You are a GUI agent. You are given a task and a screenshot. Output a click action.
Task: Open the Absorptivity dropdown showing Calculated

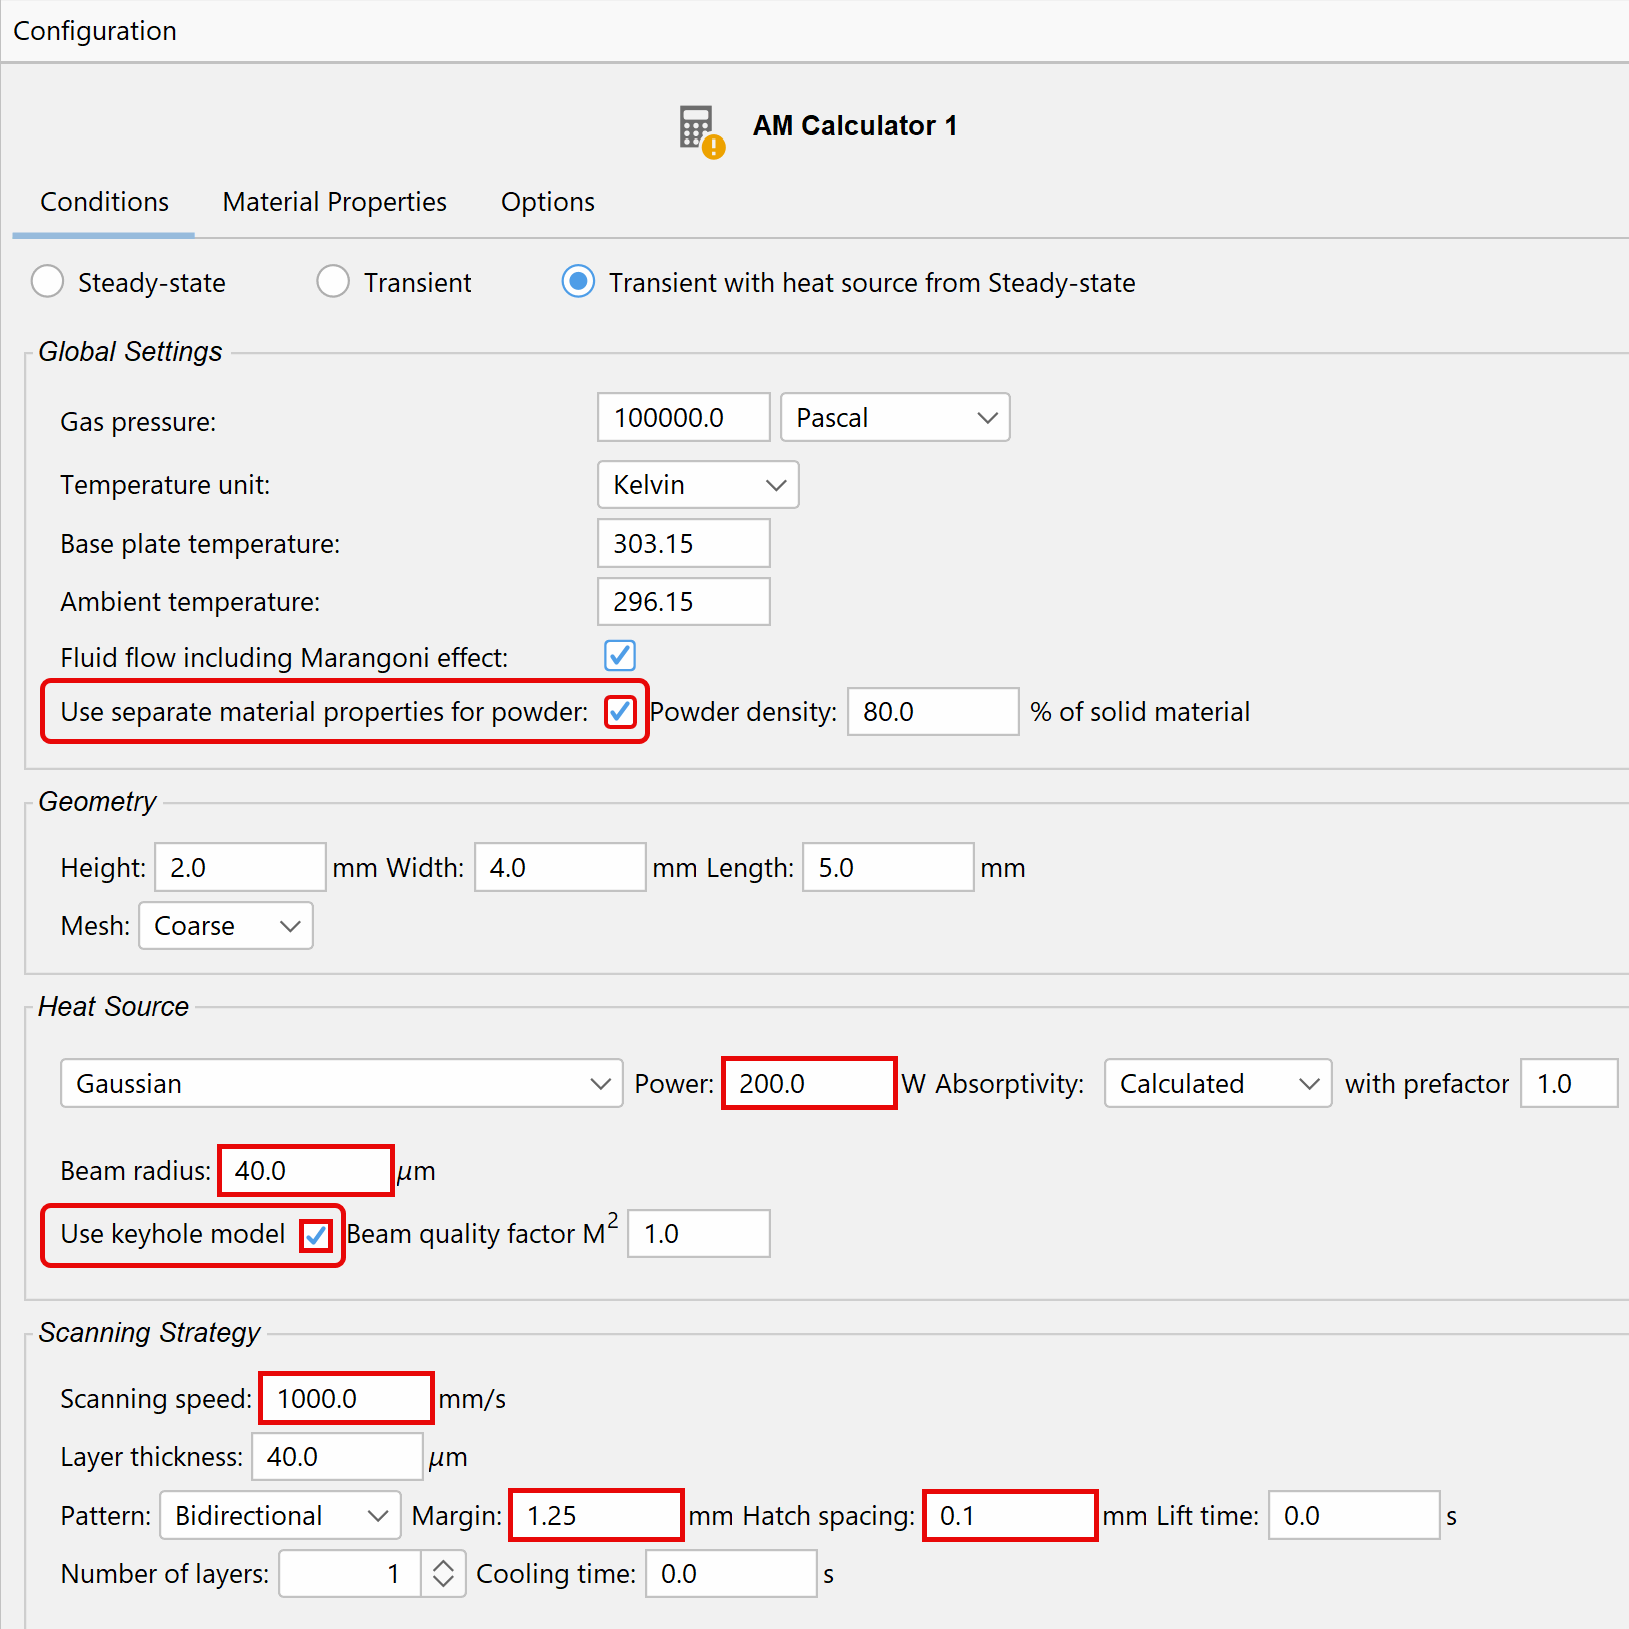coord(1216,1083)
